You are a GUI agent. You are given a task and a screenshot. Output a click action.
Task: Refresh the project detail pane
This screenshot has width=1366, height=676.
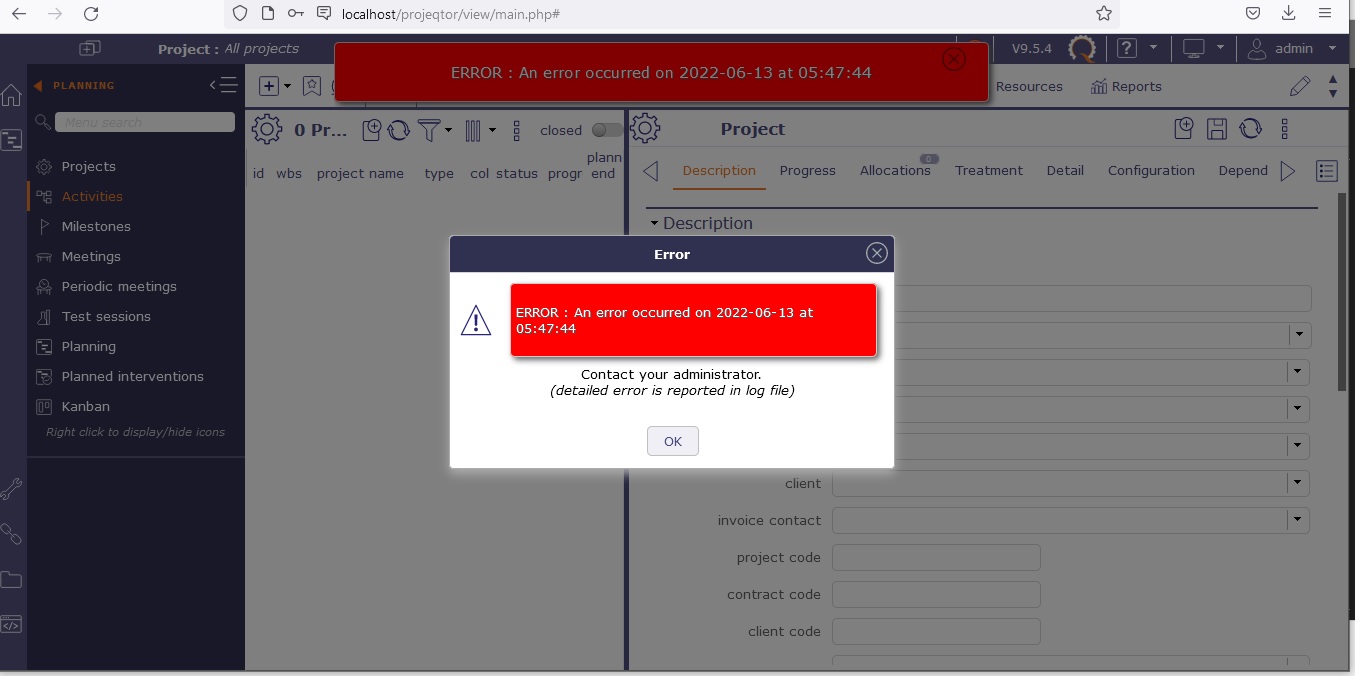1250,128
